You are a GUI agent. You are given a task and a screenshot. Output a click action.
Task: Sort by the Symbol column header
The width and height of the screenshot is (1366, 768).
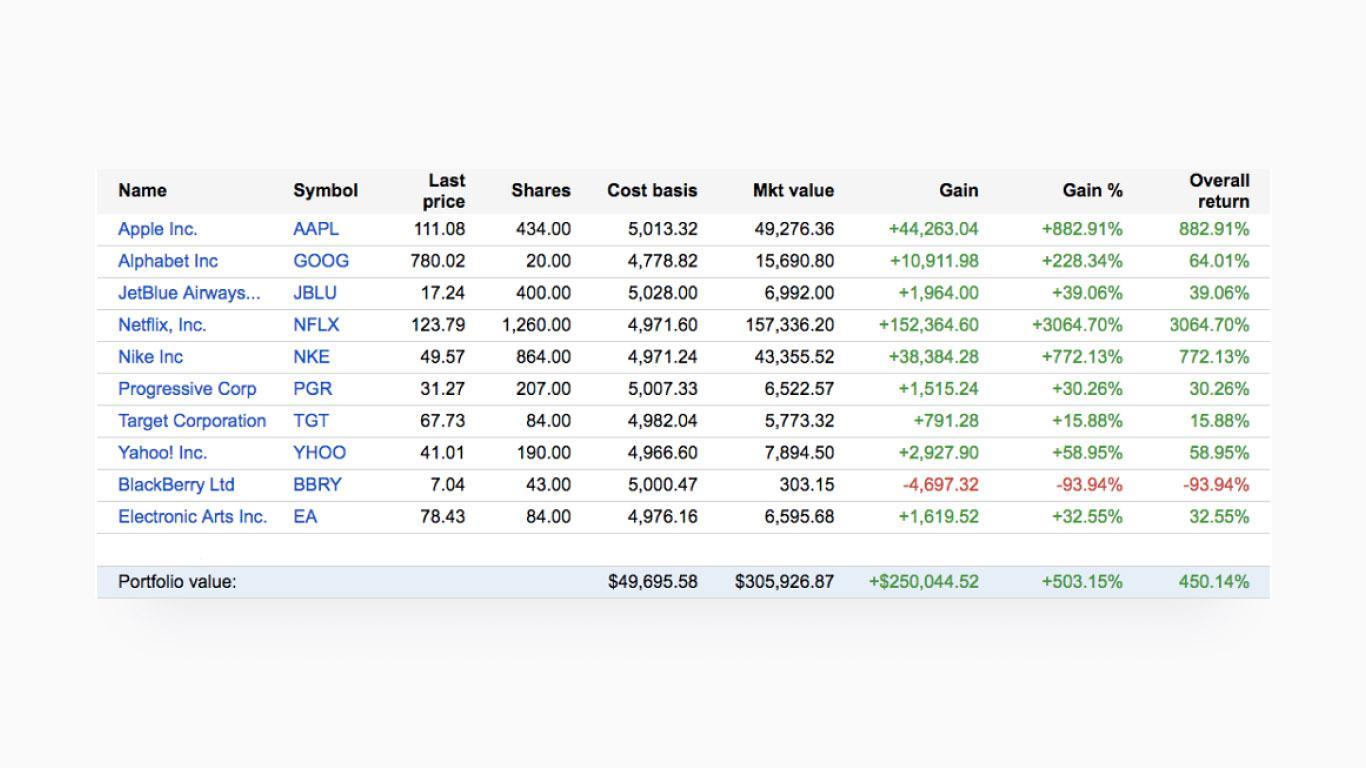326,191
